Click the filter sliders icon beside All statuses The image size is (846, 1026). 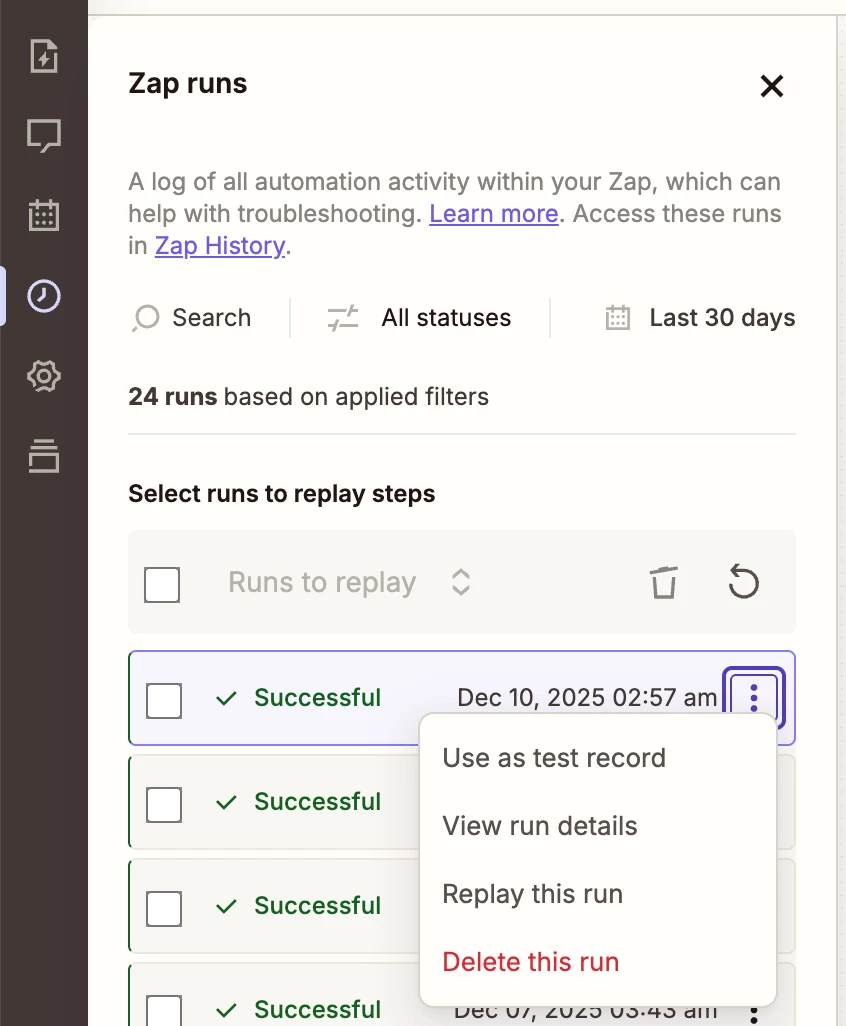click(343, 318)
